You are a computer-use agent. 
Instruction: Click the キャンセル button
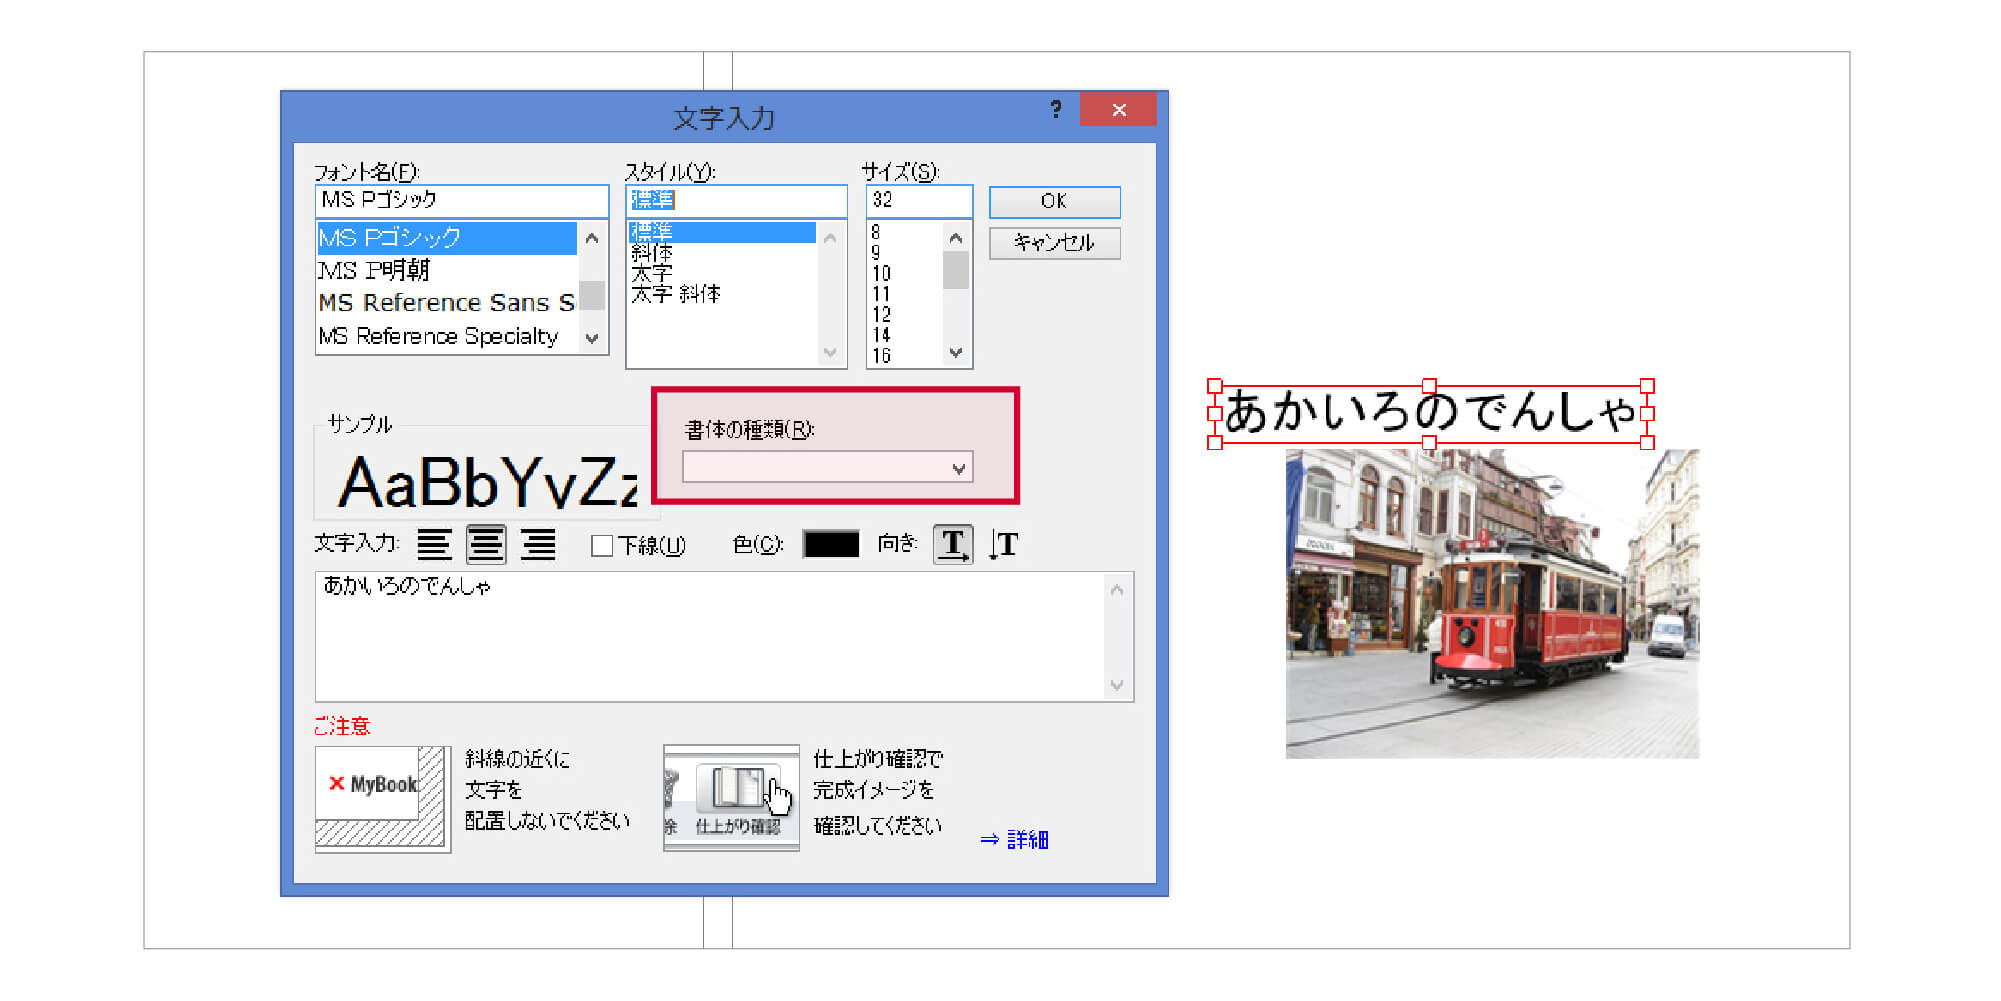coord(1054,243)
